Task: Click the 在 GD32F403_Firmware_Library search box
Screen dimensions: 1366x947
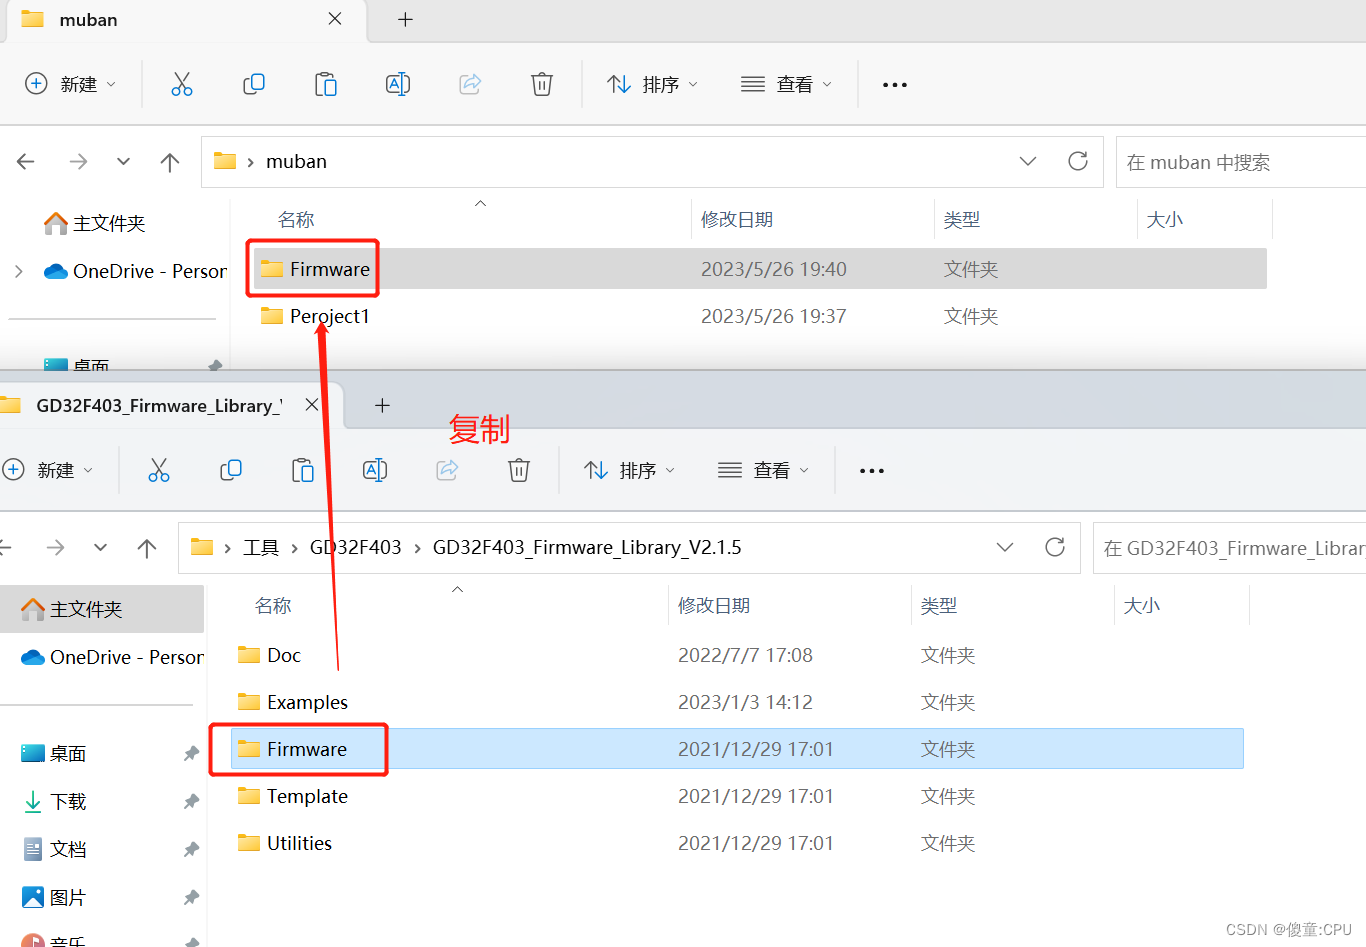Action: pos(1230,548)
